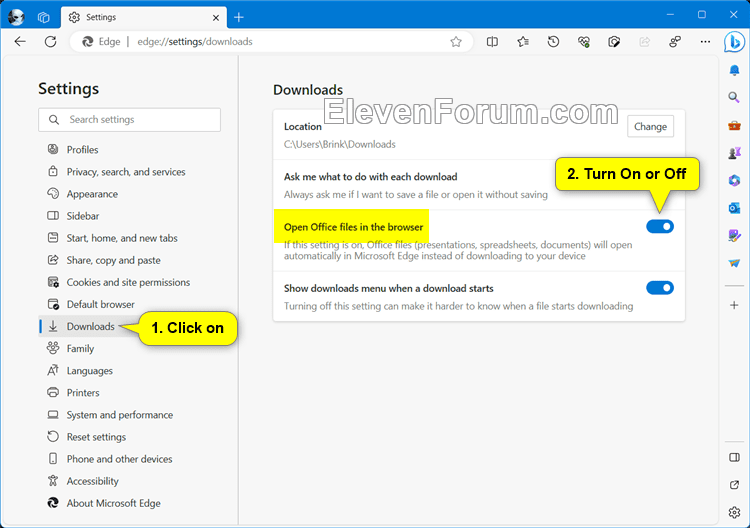Add this page to favorites star
The height and width of the screenshot is (528, 750).
point(456,42)
